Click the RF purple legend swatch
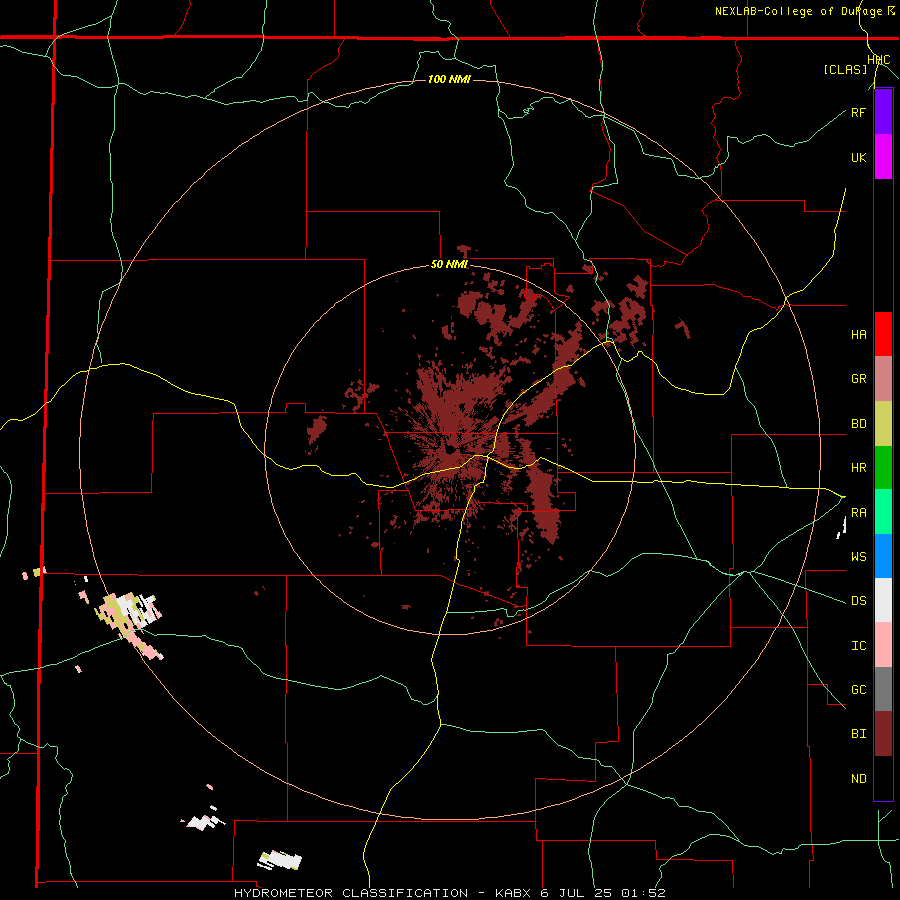The image size is (900, 900). [x=883, y=112]
